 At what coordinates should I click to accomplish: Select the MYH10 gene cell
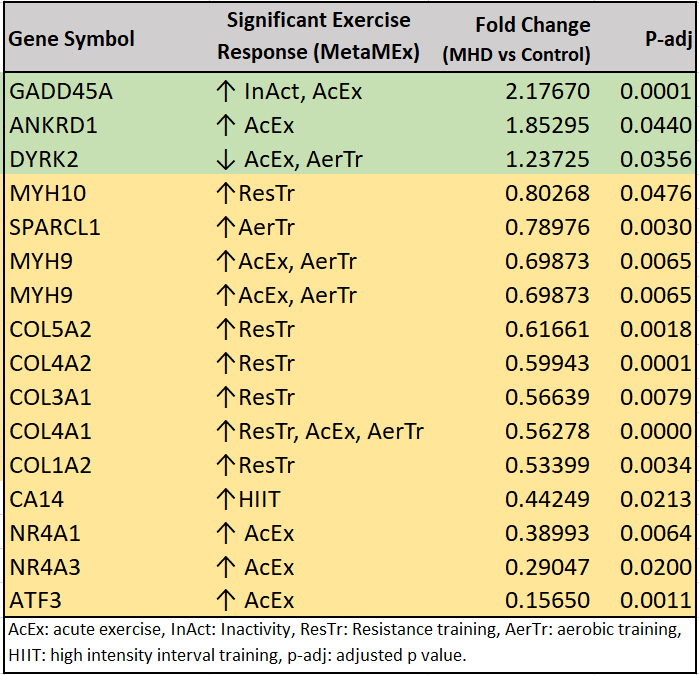(x=45, y=194)
